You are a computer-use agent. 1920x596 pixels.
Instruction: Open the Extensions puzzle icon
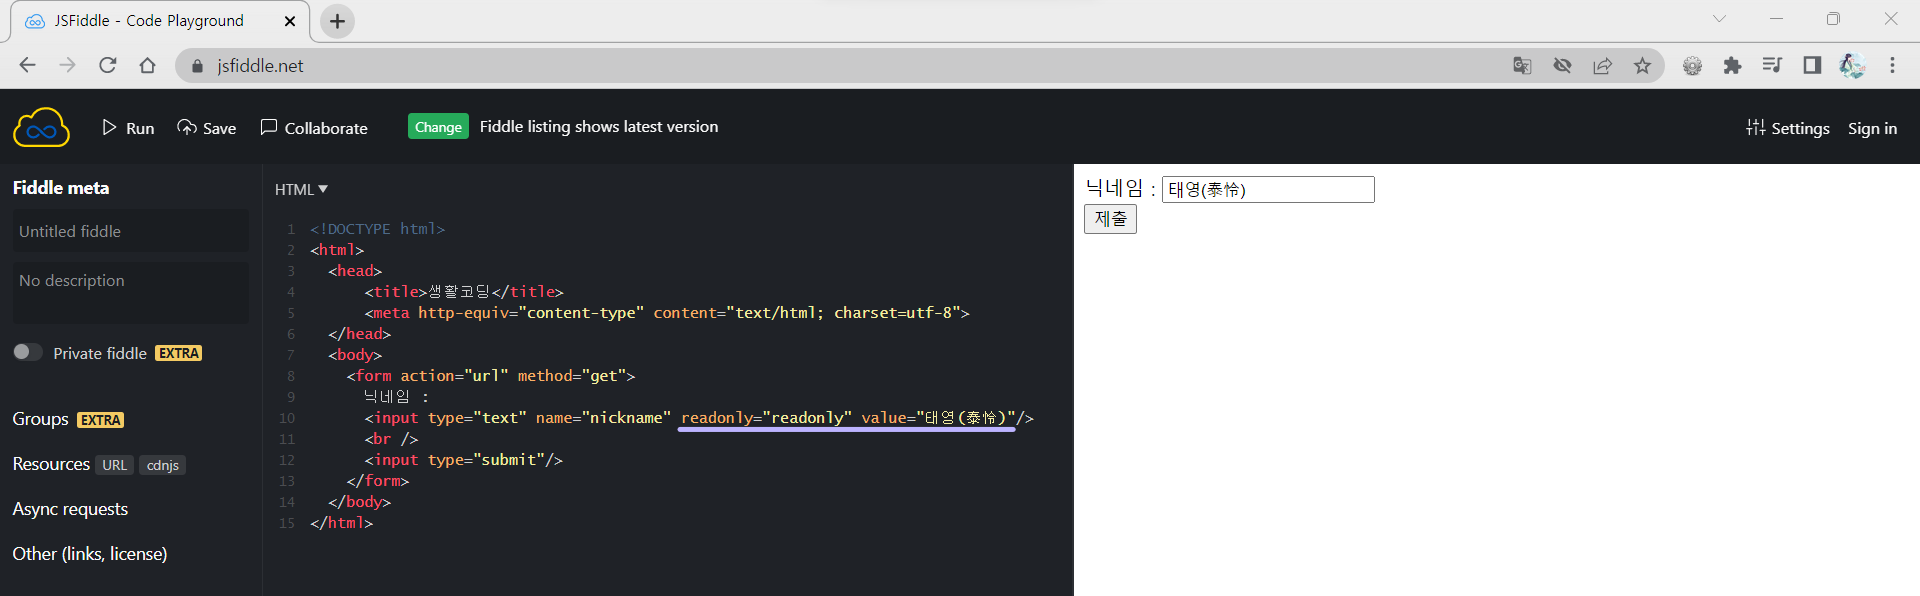coord(1732,65)
